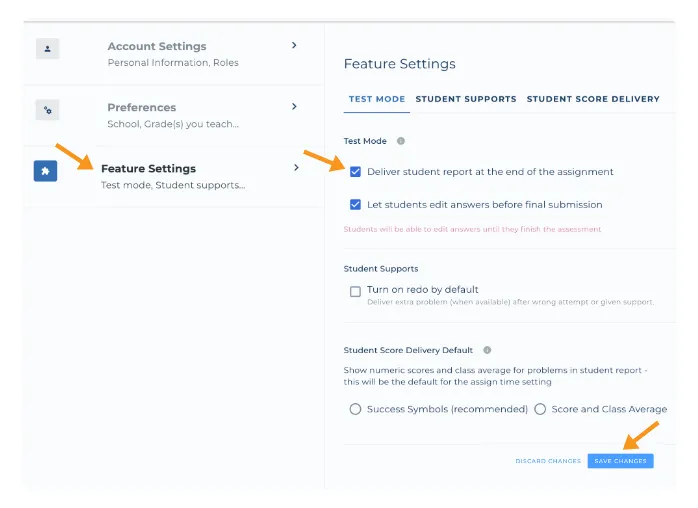Viewport: 698px width, 508px height.
Task: Enable Turn on redo by default
Action: pyautogui.click(x=355, y=291)
